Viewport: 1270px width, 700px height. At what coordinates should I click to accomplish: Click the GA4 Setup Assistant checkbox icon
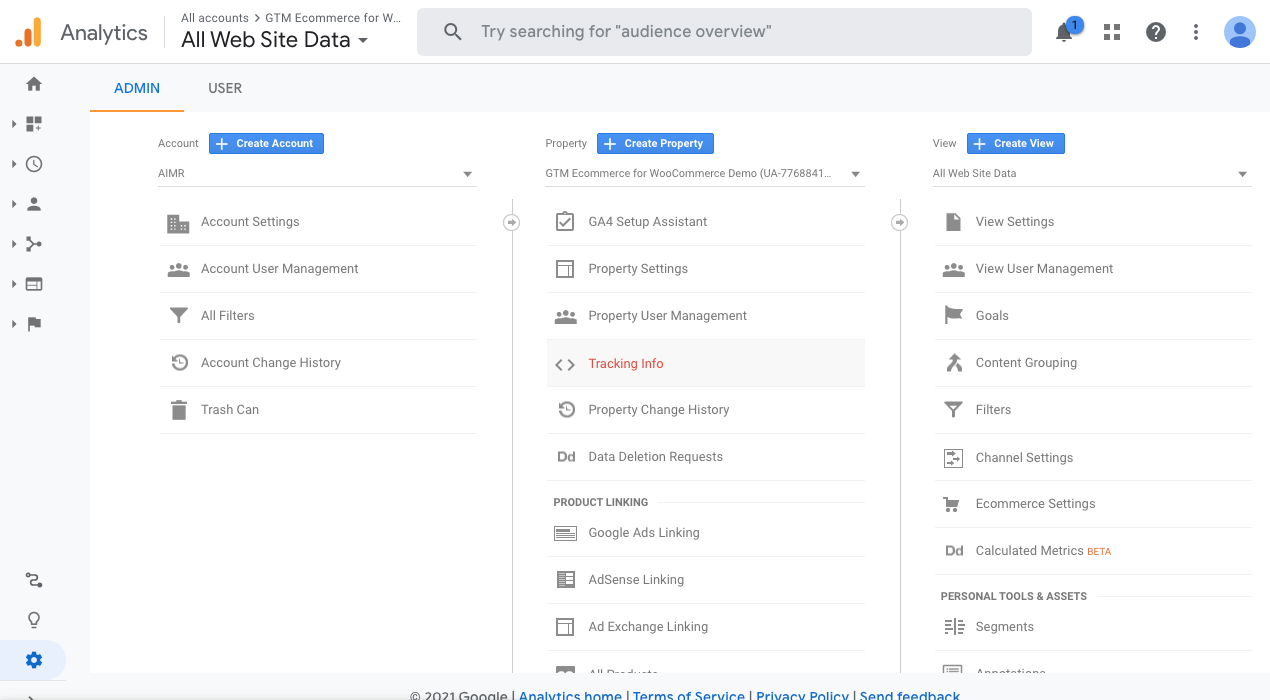(565, 222)
